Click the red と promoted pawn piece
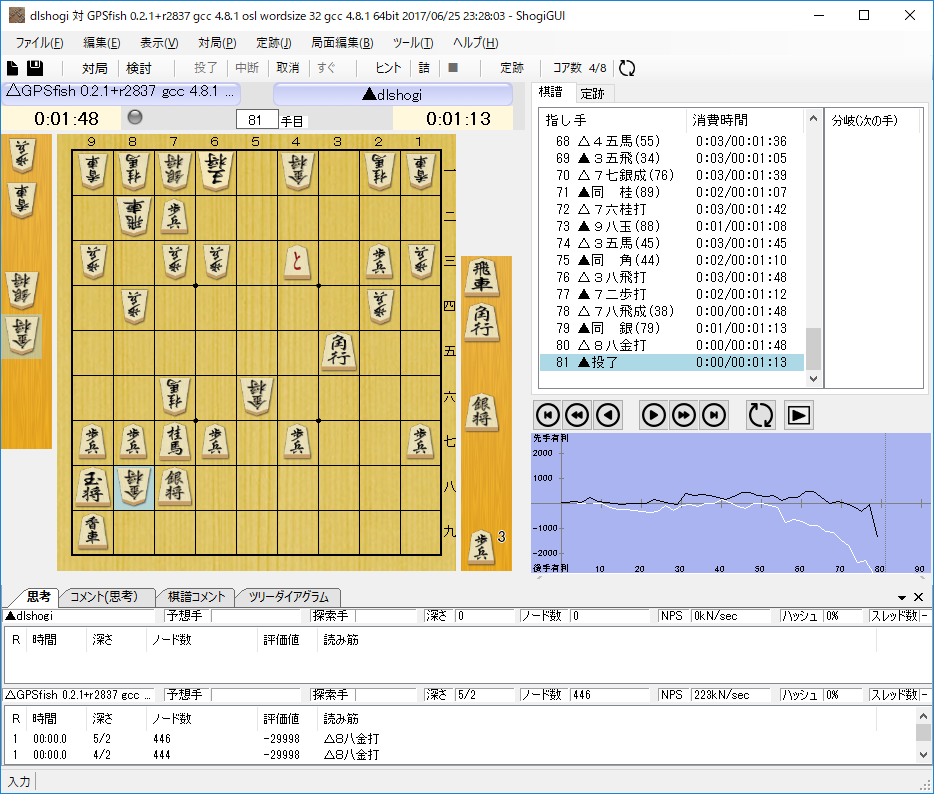 tap(297, 261)
